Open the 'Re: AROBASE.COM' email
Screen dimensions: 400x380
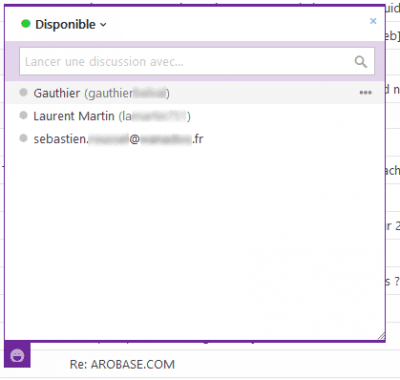[122, 364]
